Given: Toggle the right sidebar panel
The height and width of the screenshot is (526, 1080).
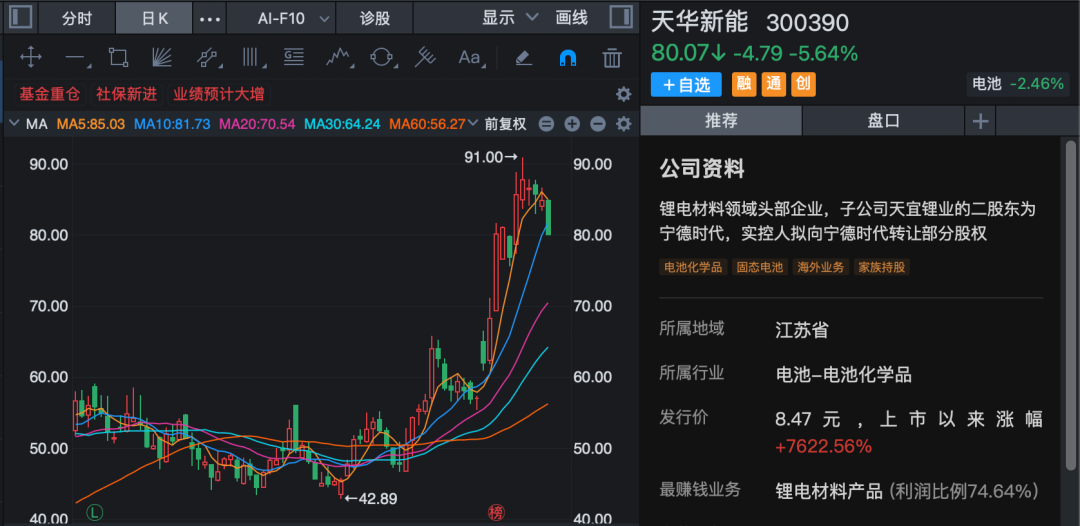Looking at the screenshot, I should pyautogui.click(x=620, y=18).
